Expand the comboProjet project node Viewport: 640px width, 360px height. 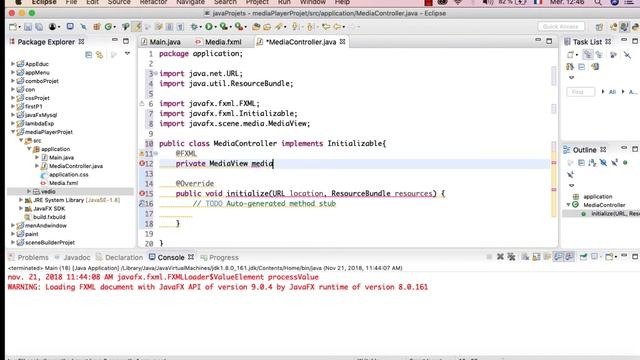[x=12, y=81]
